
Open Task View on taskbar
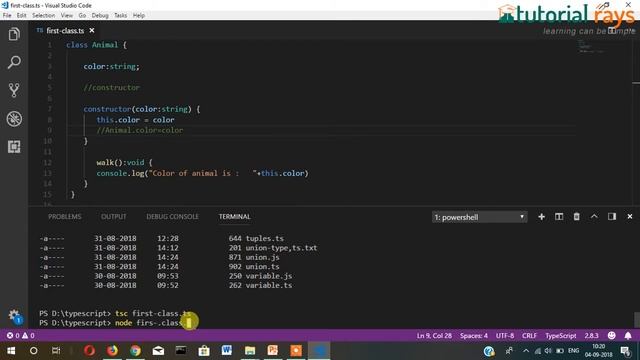pos(56,351)
